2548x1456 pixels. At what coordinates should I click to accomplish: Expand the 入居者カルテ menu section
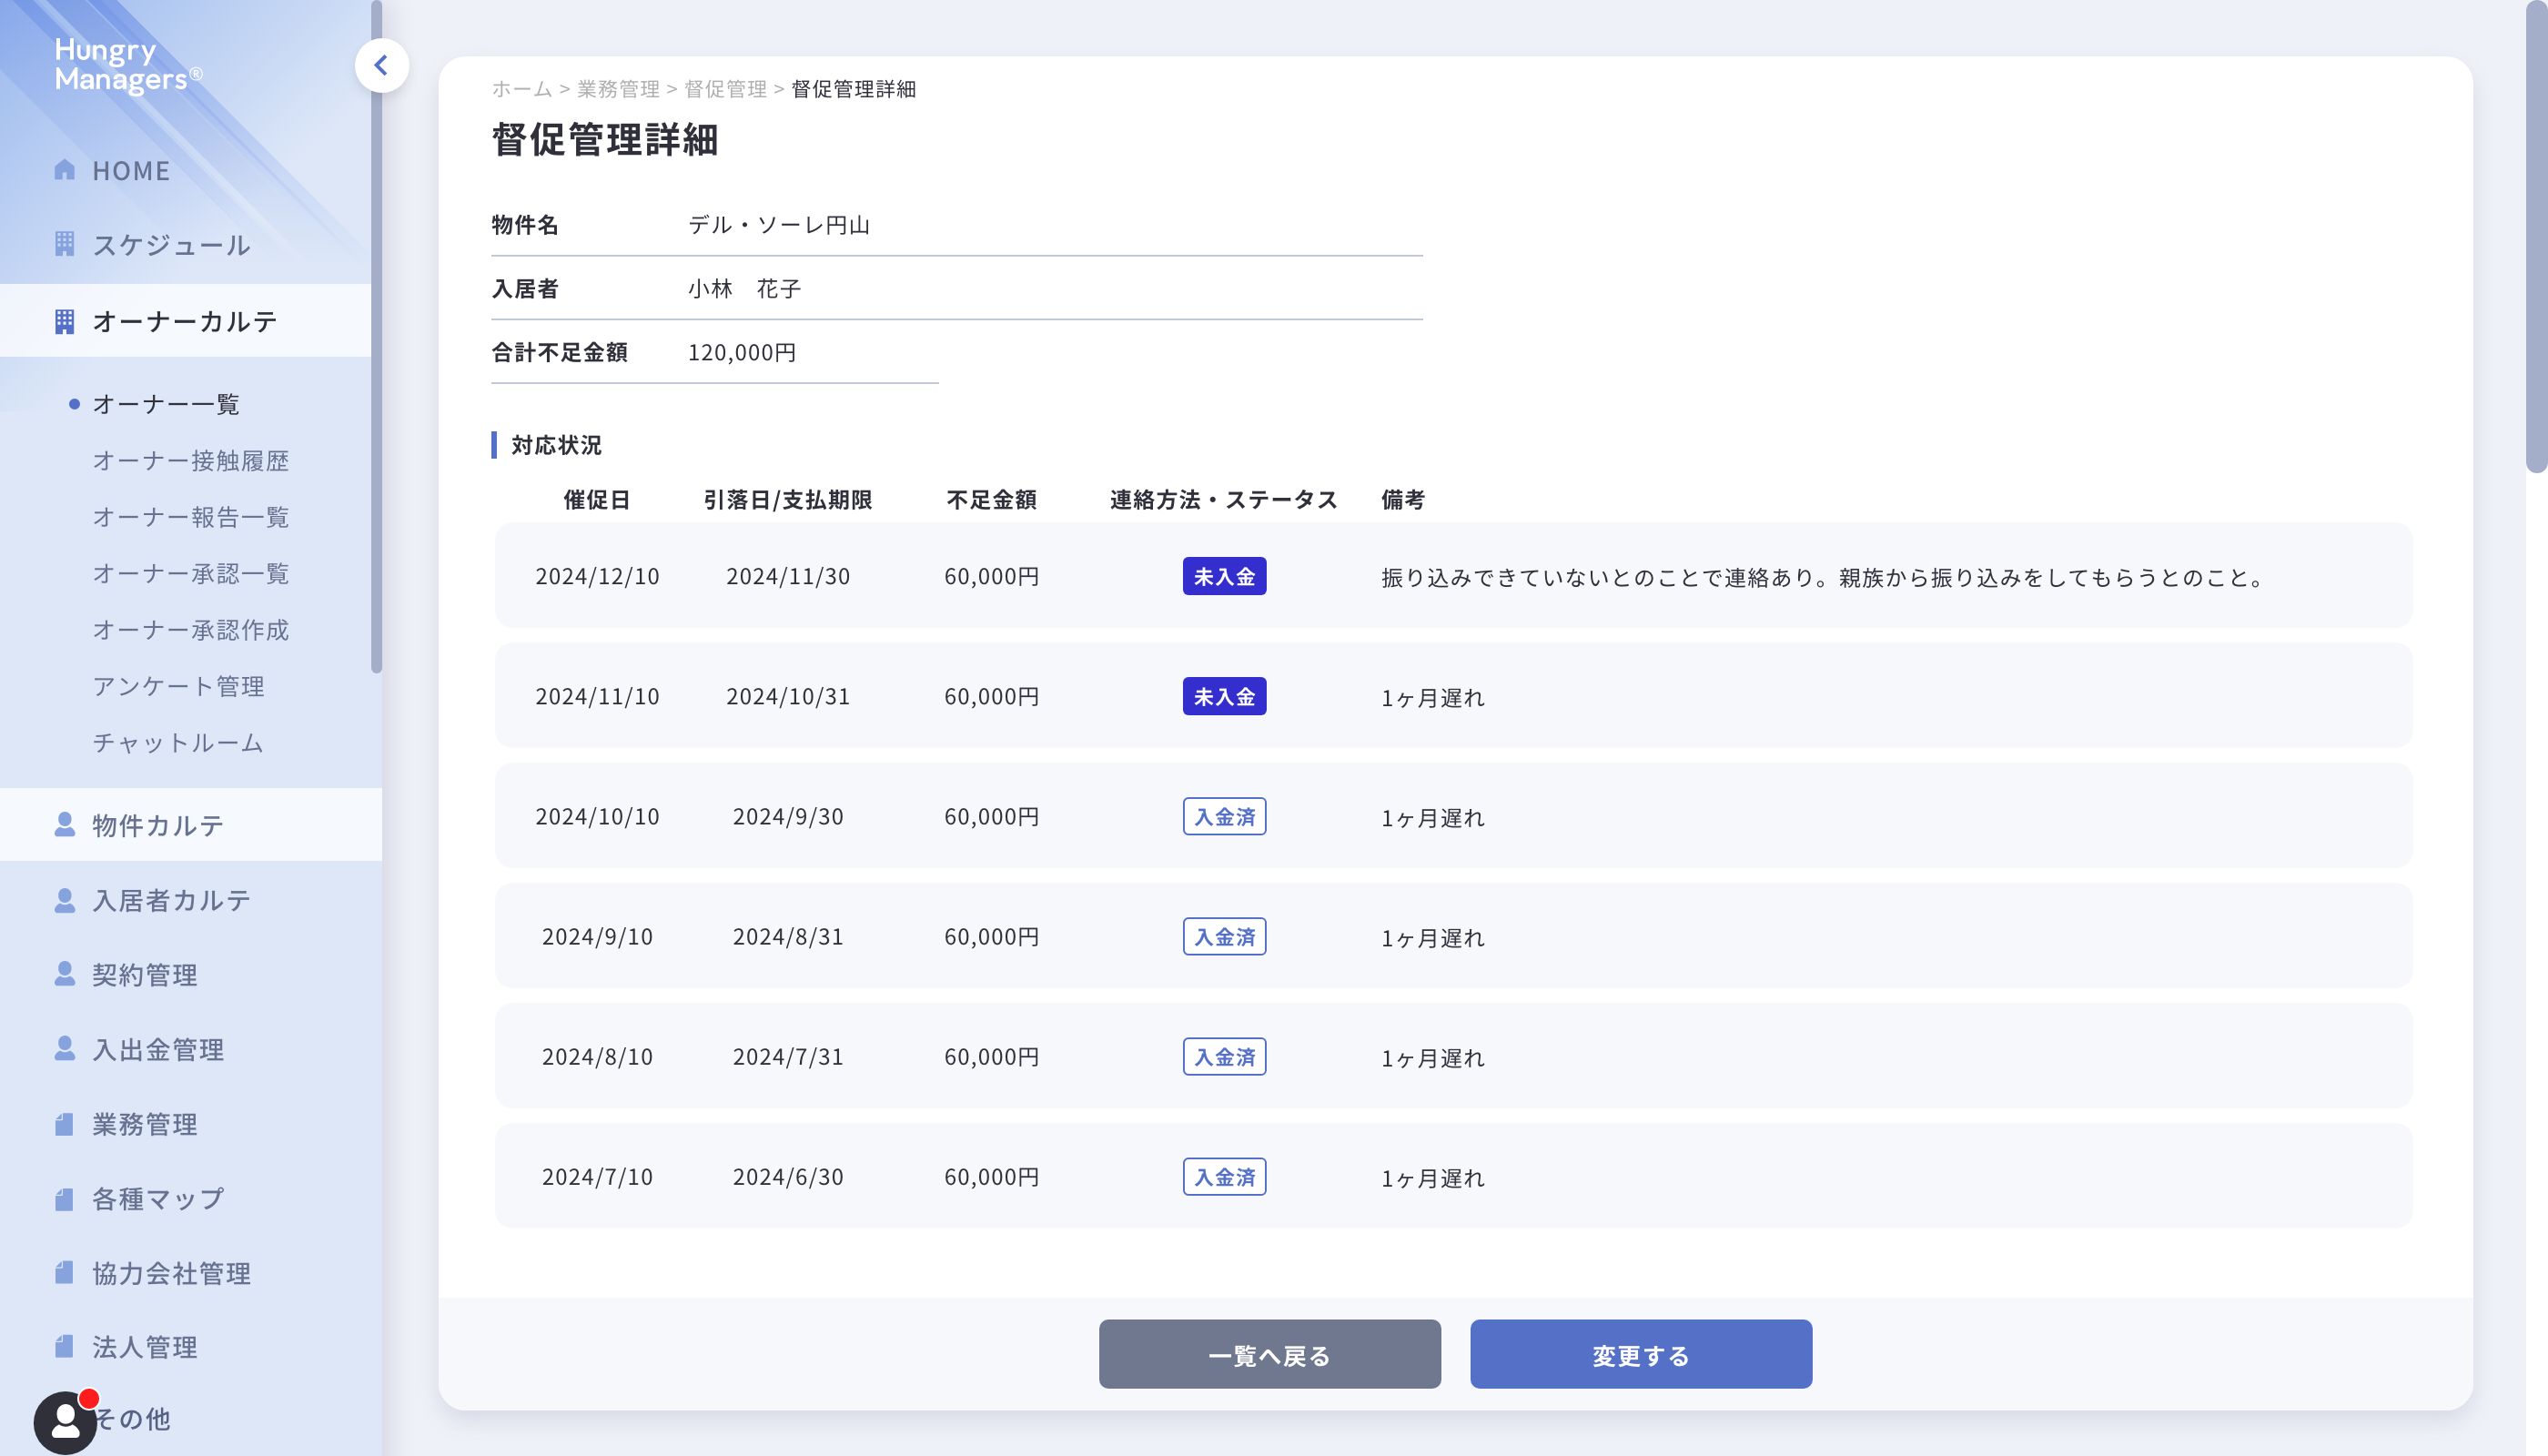pos(171,900)
